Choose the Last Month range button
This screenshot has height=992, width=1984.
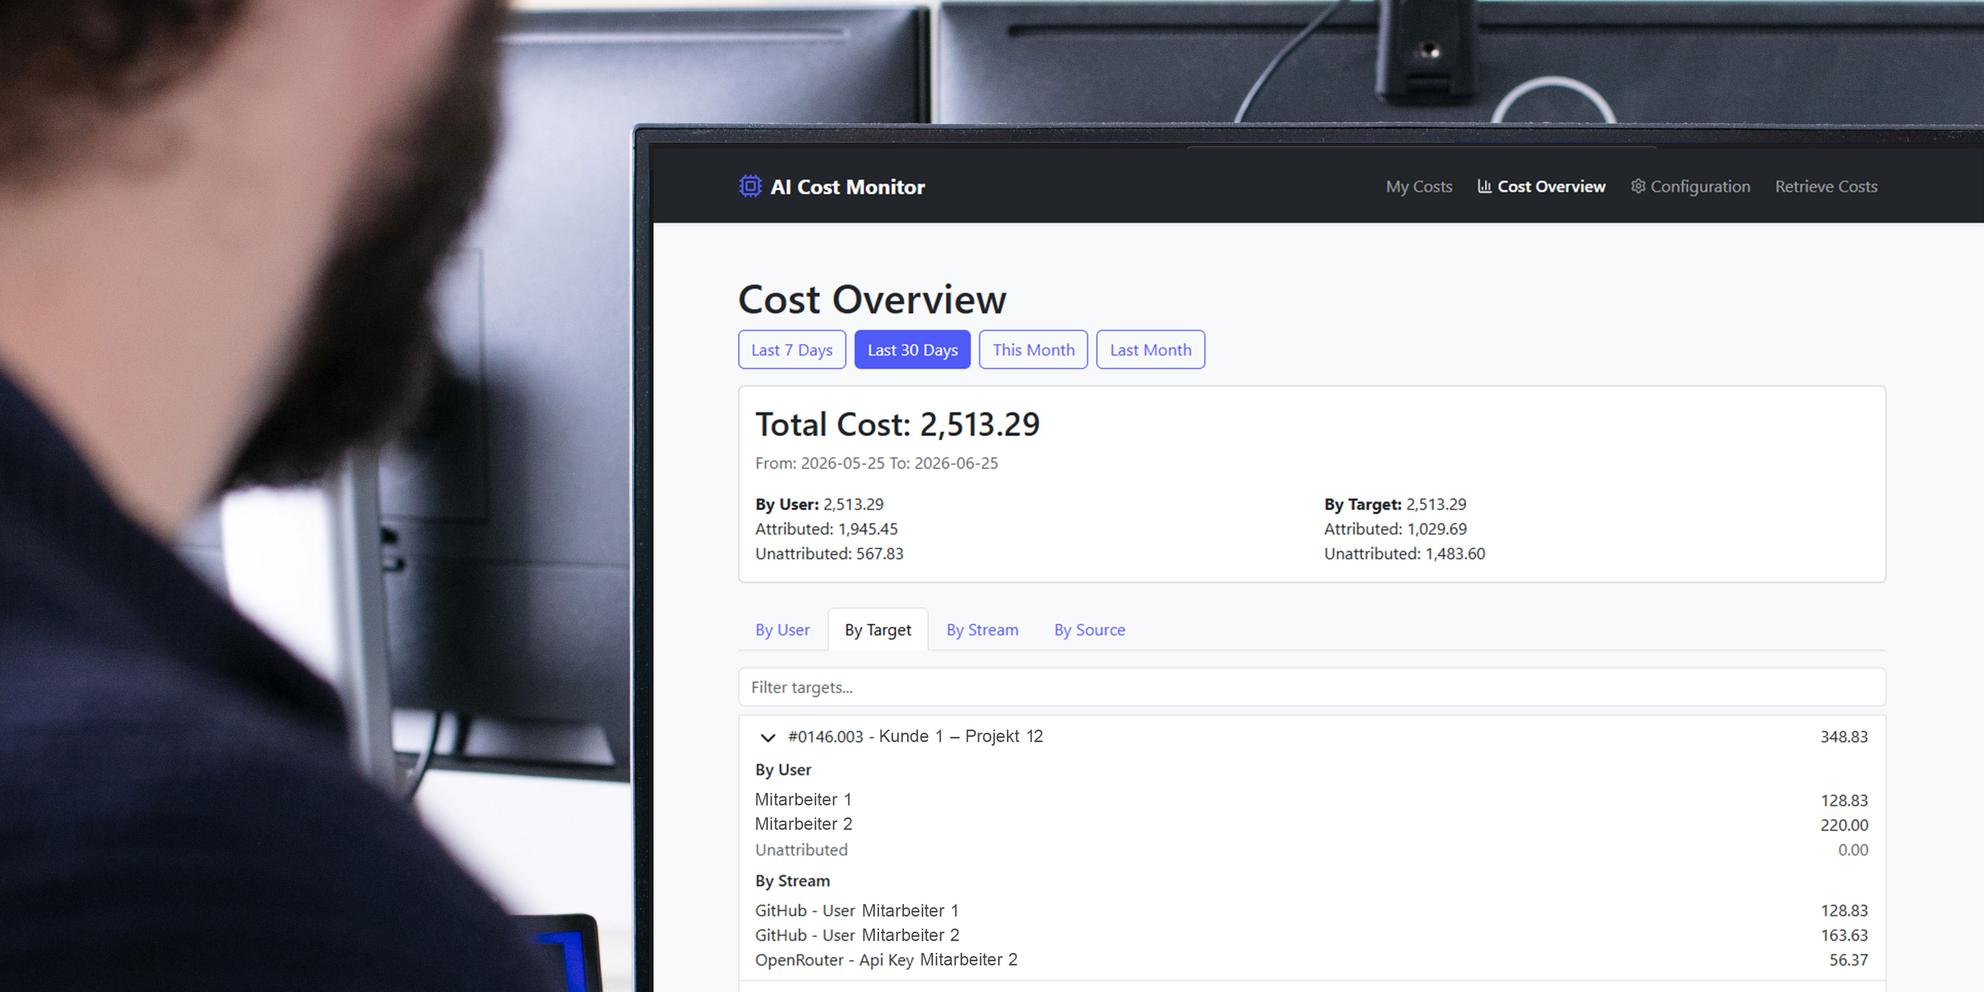click(1150, 349)
